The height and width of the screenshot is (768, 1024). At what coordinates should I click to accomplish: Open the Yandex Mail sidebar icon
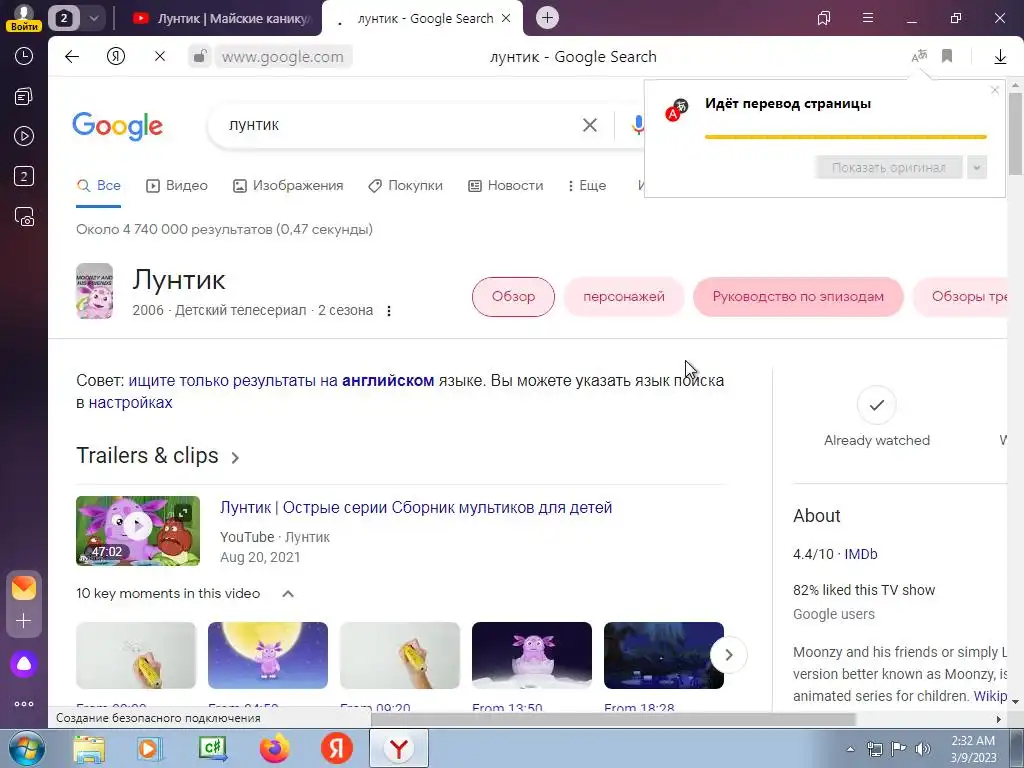tap(24, 588)
